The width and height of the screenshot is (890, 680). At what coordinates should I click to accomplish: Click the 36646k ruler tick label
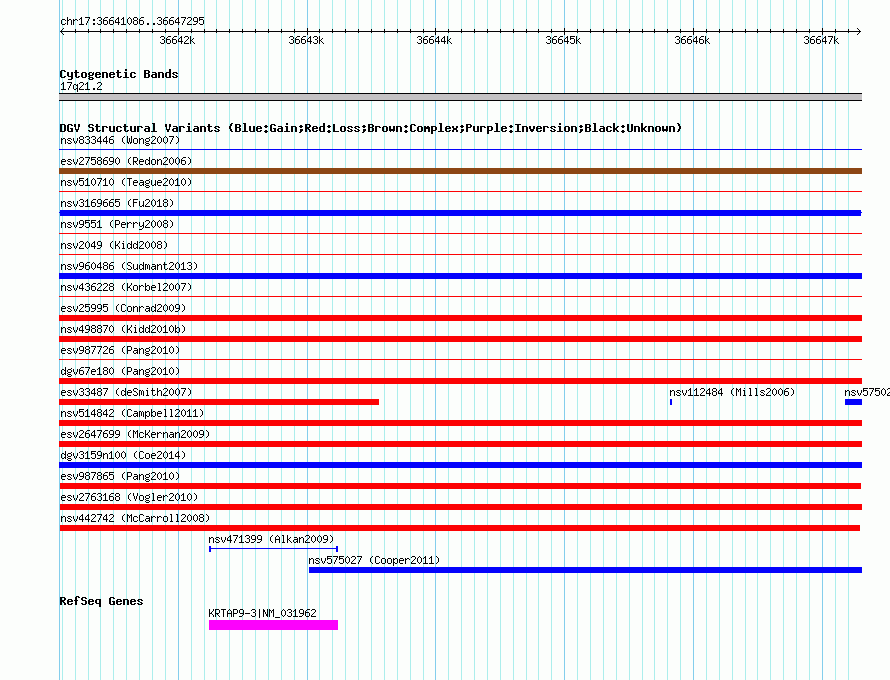(692, 40)
